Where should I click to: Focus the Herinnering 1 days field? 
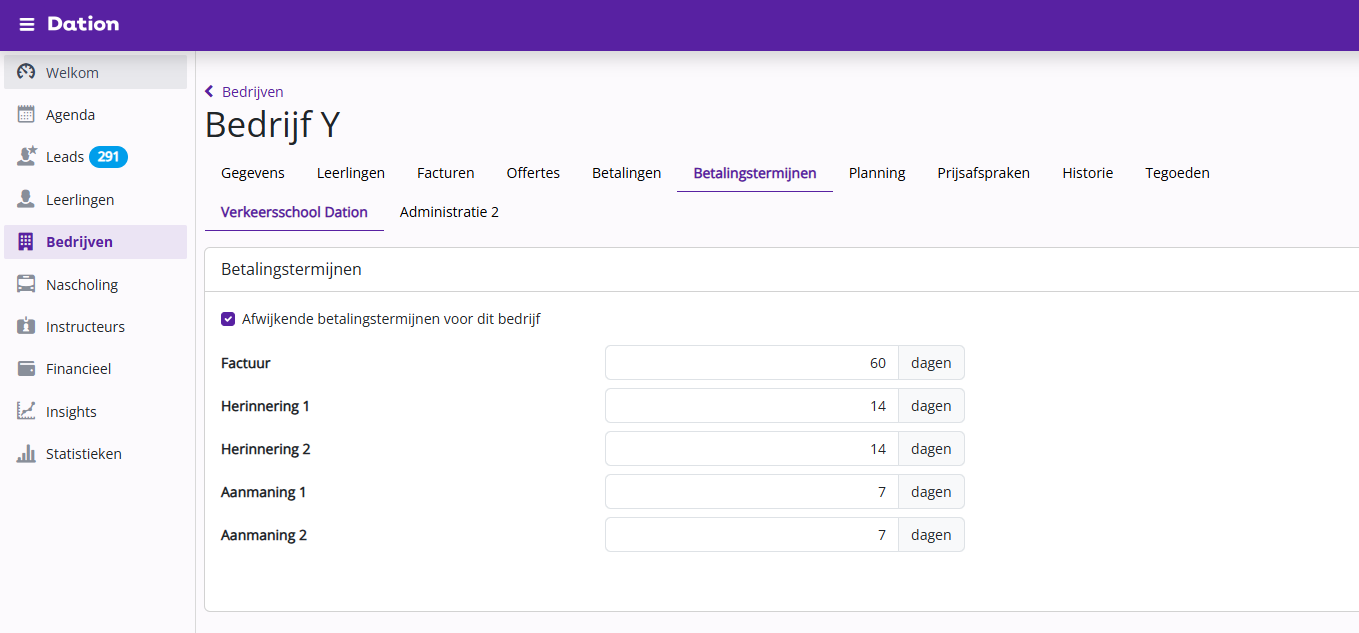click(752, 406)
